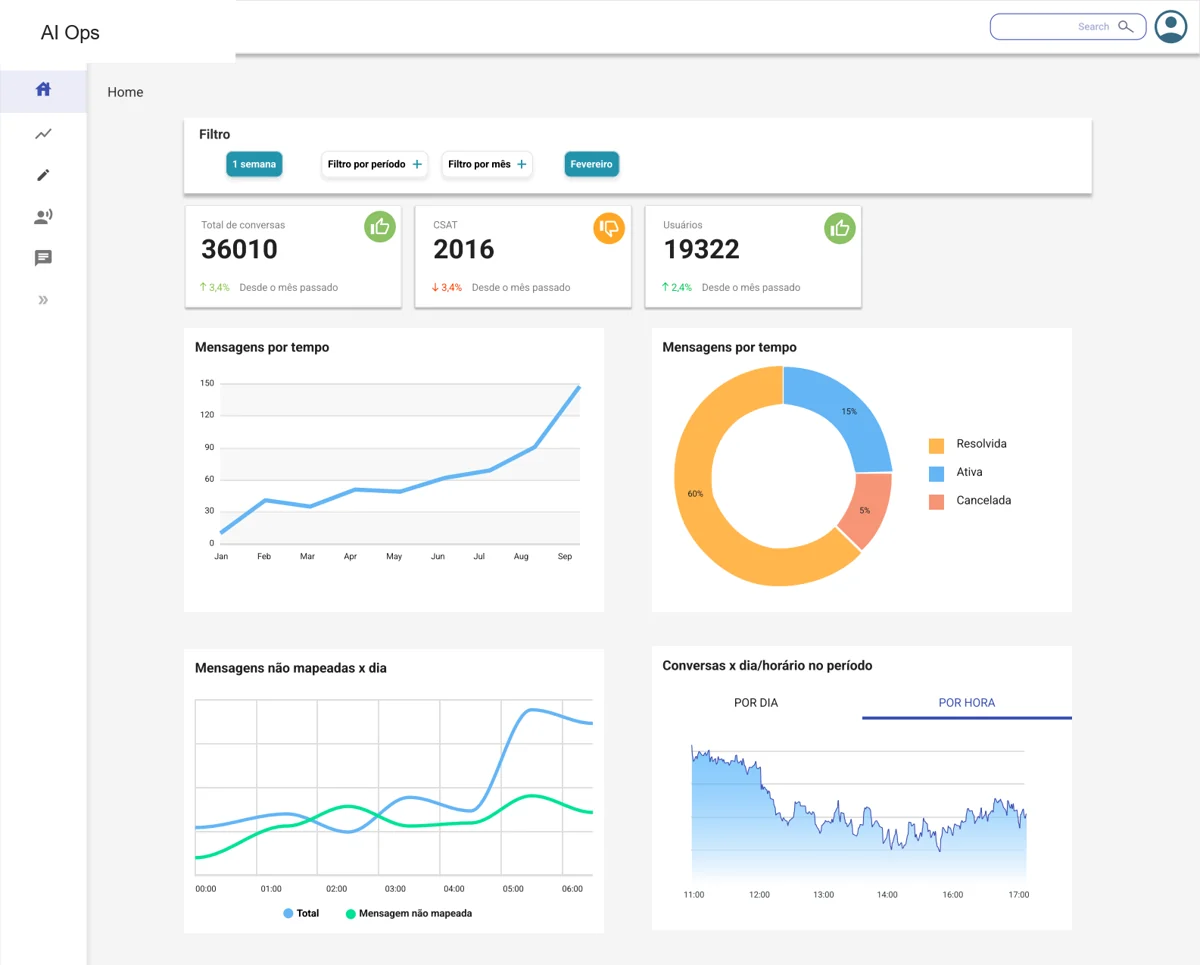The image size is (1200, 965).
Task: Click the Filtro heading
Action: pyautogui.click(x=214, y=134)
